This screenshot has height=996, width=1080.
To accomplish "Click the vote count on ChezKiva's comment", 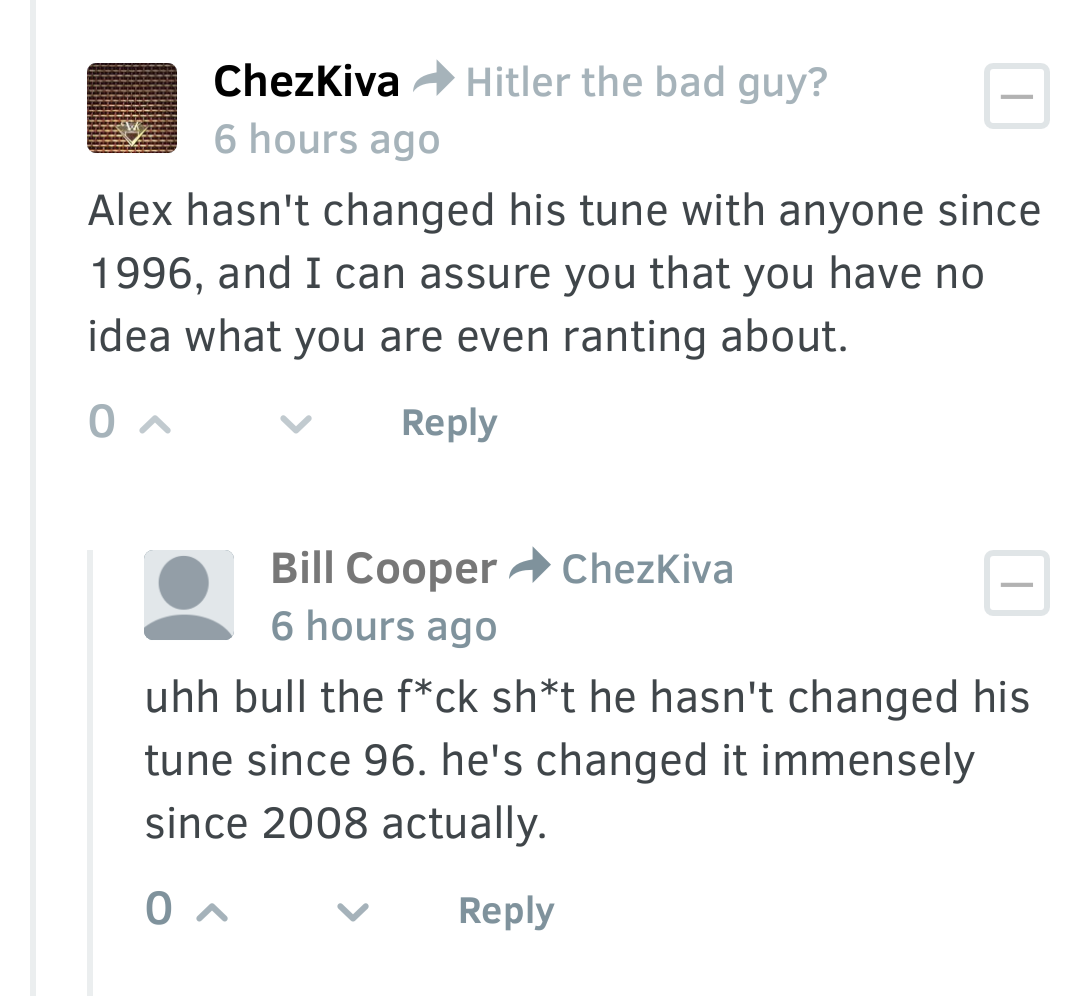I will tap(102, 422).
